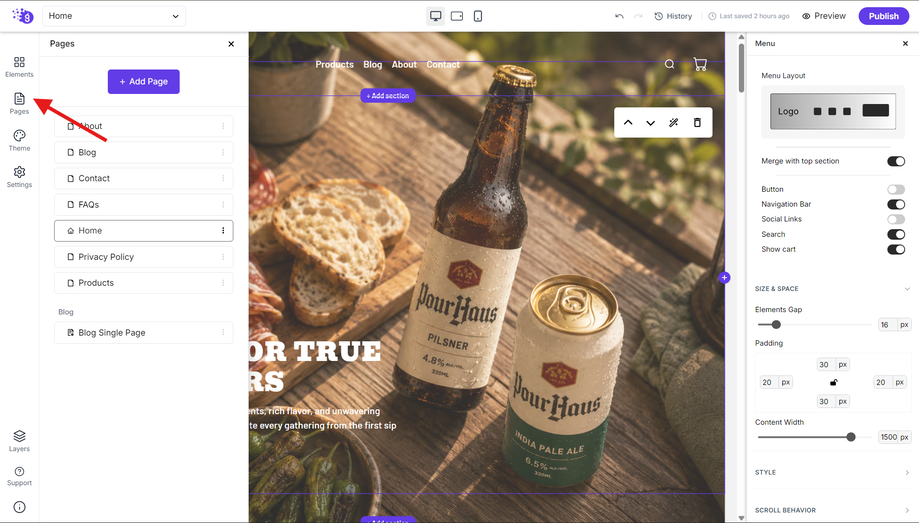Edit the top padding value field

coord(824,364)
